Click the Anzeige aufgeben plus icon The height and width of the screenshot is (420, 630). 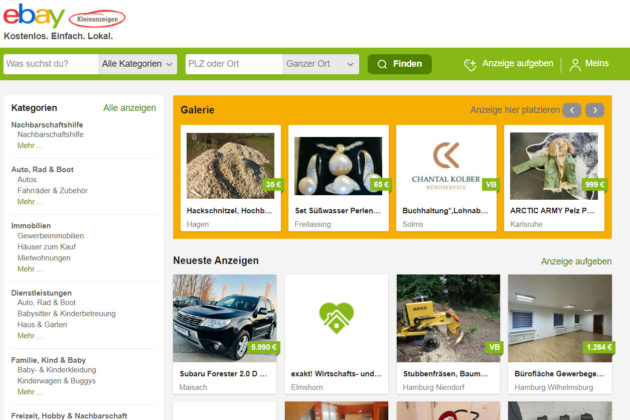(470, 64)
